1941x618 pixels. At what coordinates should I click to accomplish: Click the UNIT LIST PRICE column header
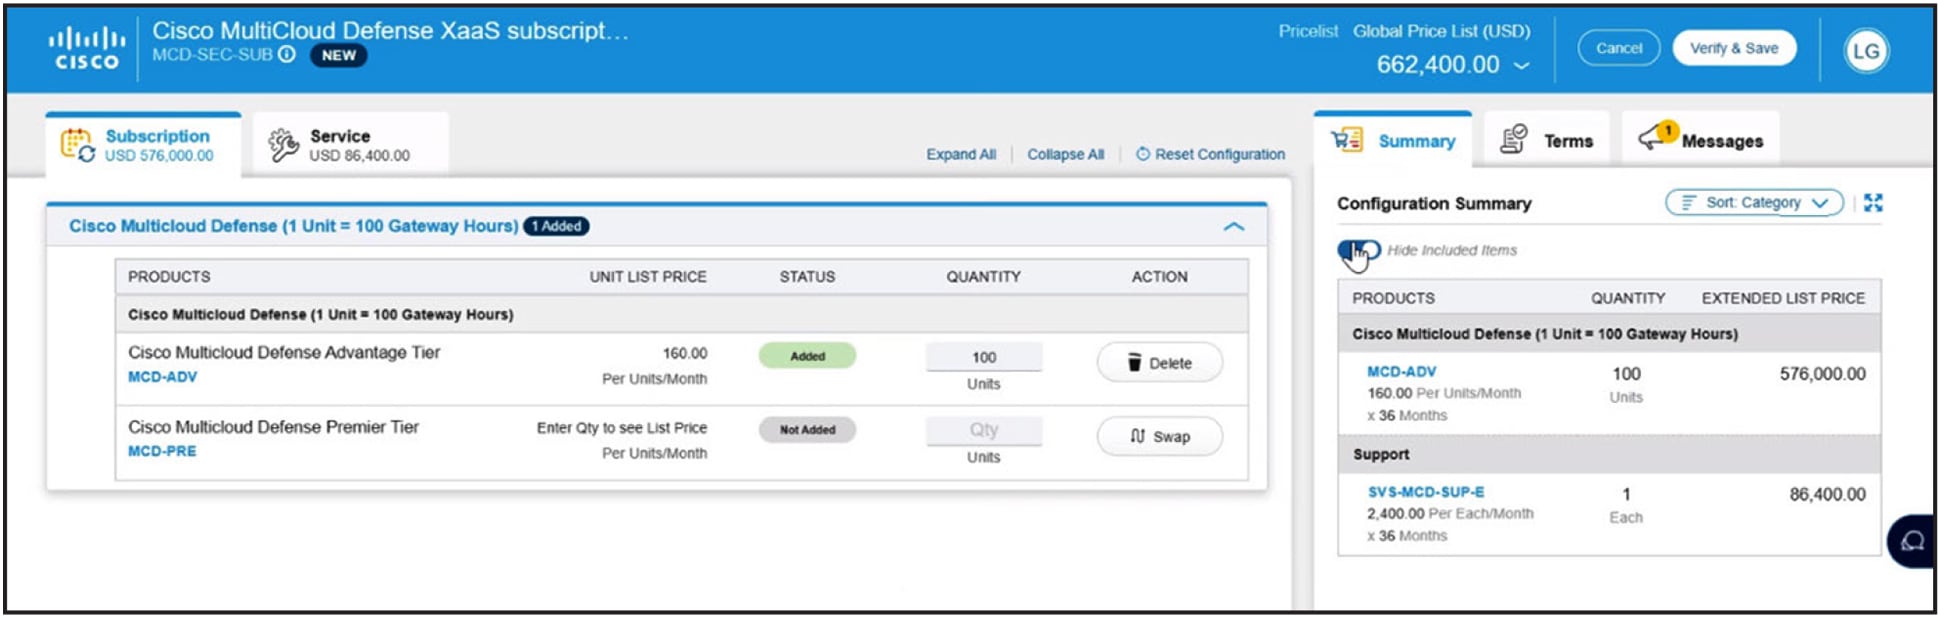(647, 277)
